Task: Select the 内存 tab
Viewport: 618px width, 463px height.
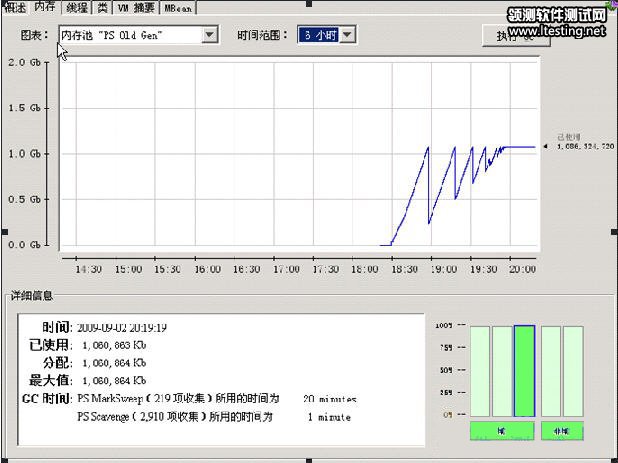Action: coord(46,7)
